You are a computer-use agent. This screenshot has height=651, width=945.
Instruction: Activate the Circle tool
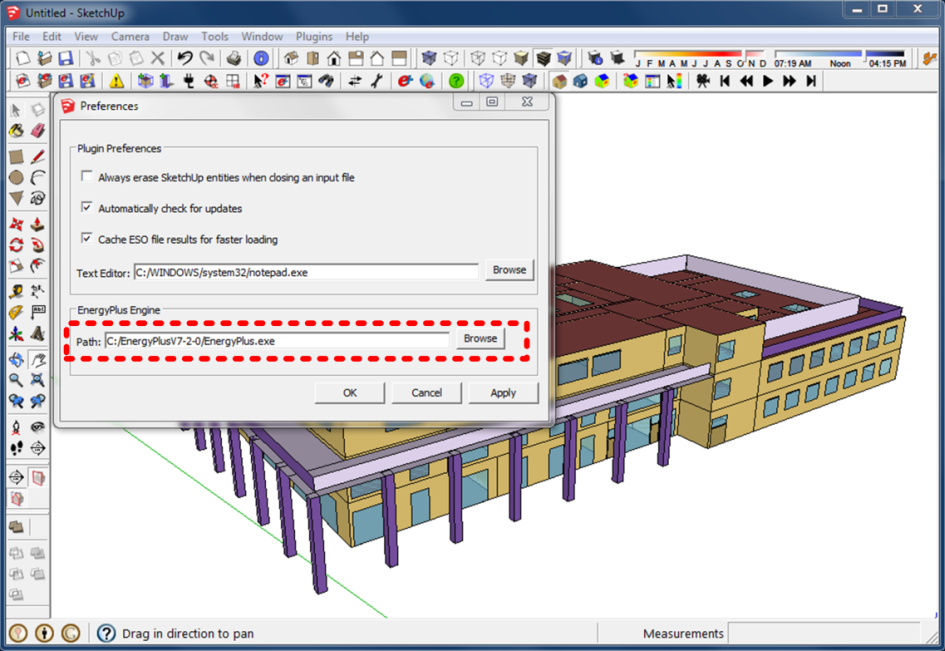pos(16,177)
